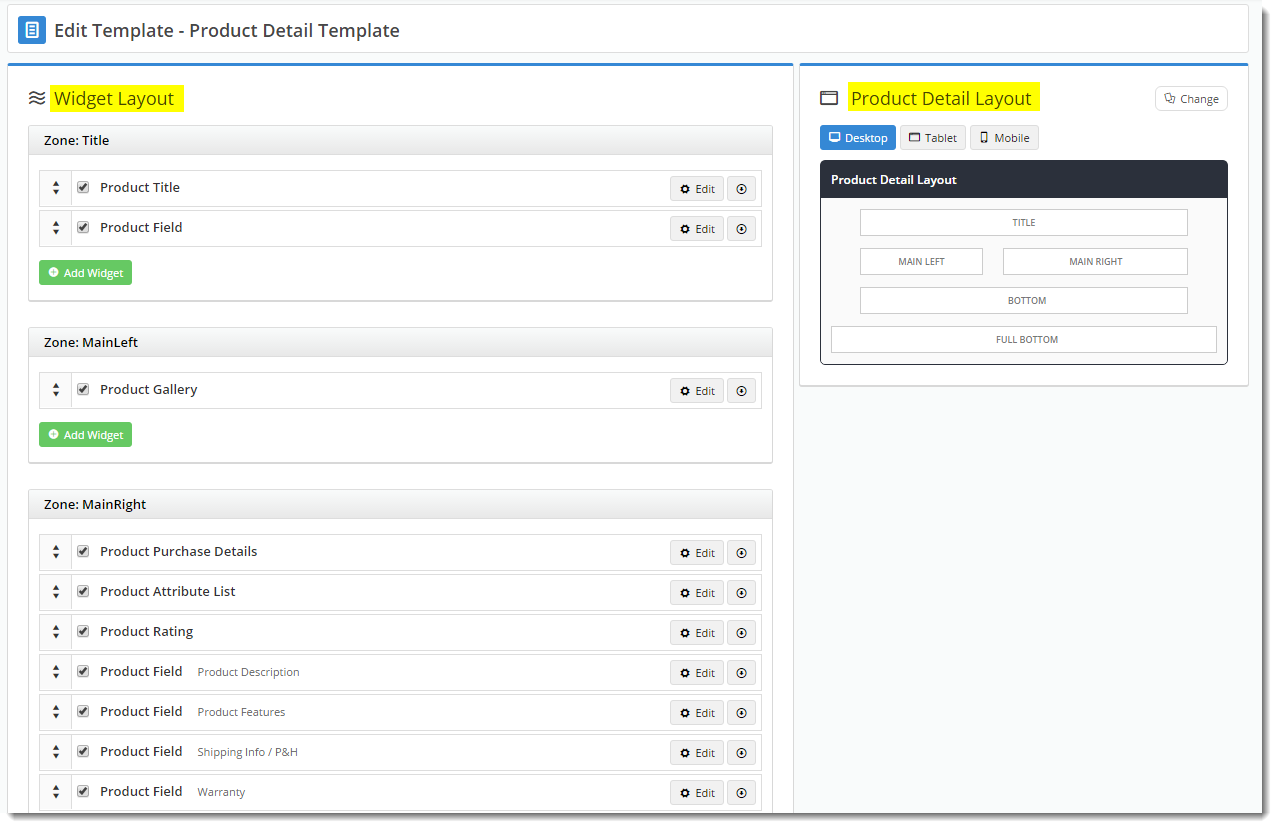Expand the circular options button for the Product Features row

(x=741, y=713)
